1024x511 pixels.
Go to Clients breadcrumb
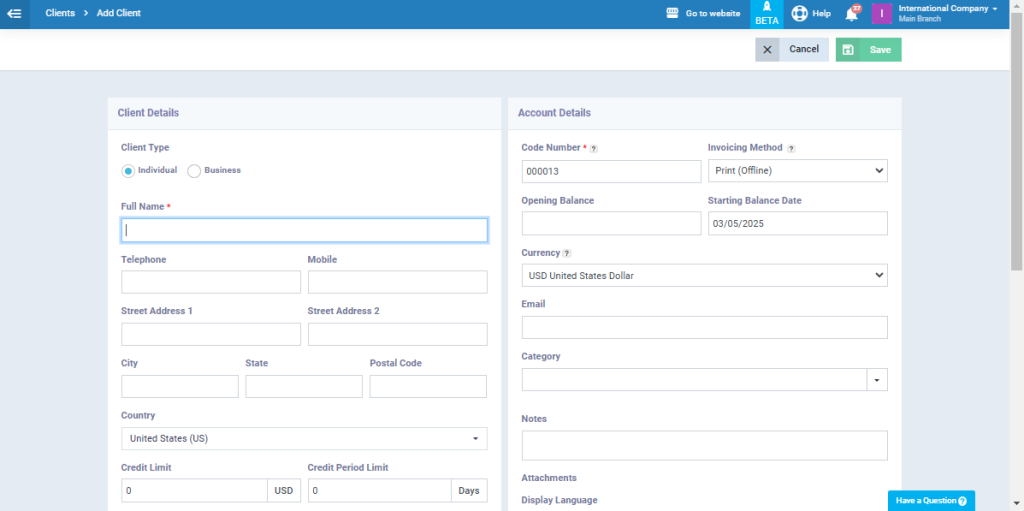point(60,13)
